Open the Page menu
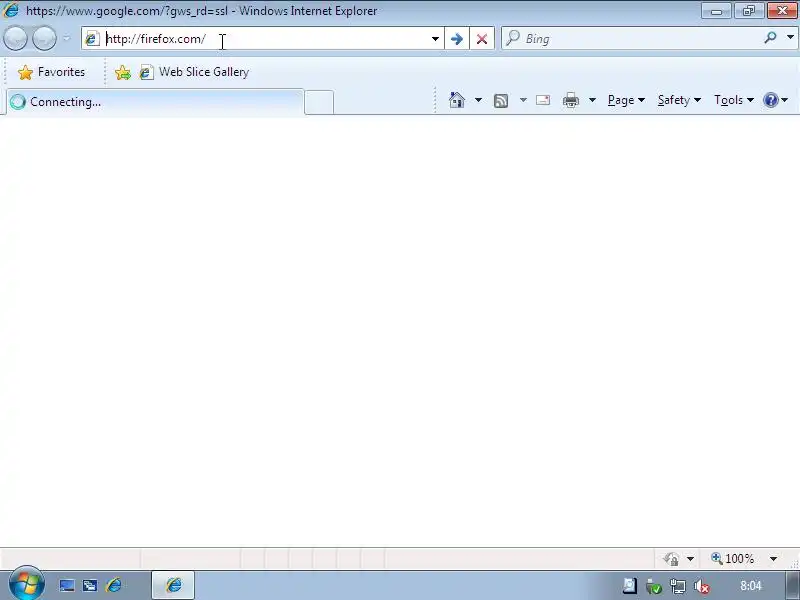Screen dimensions: 800x600 click(626, 100)
